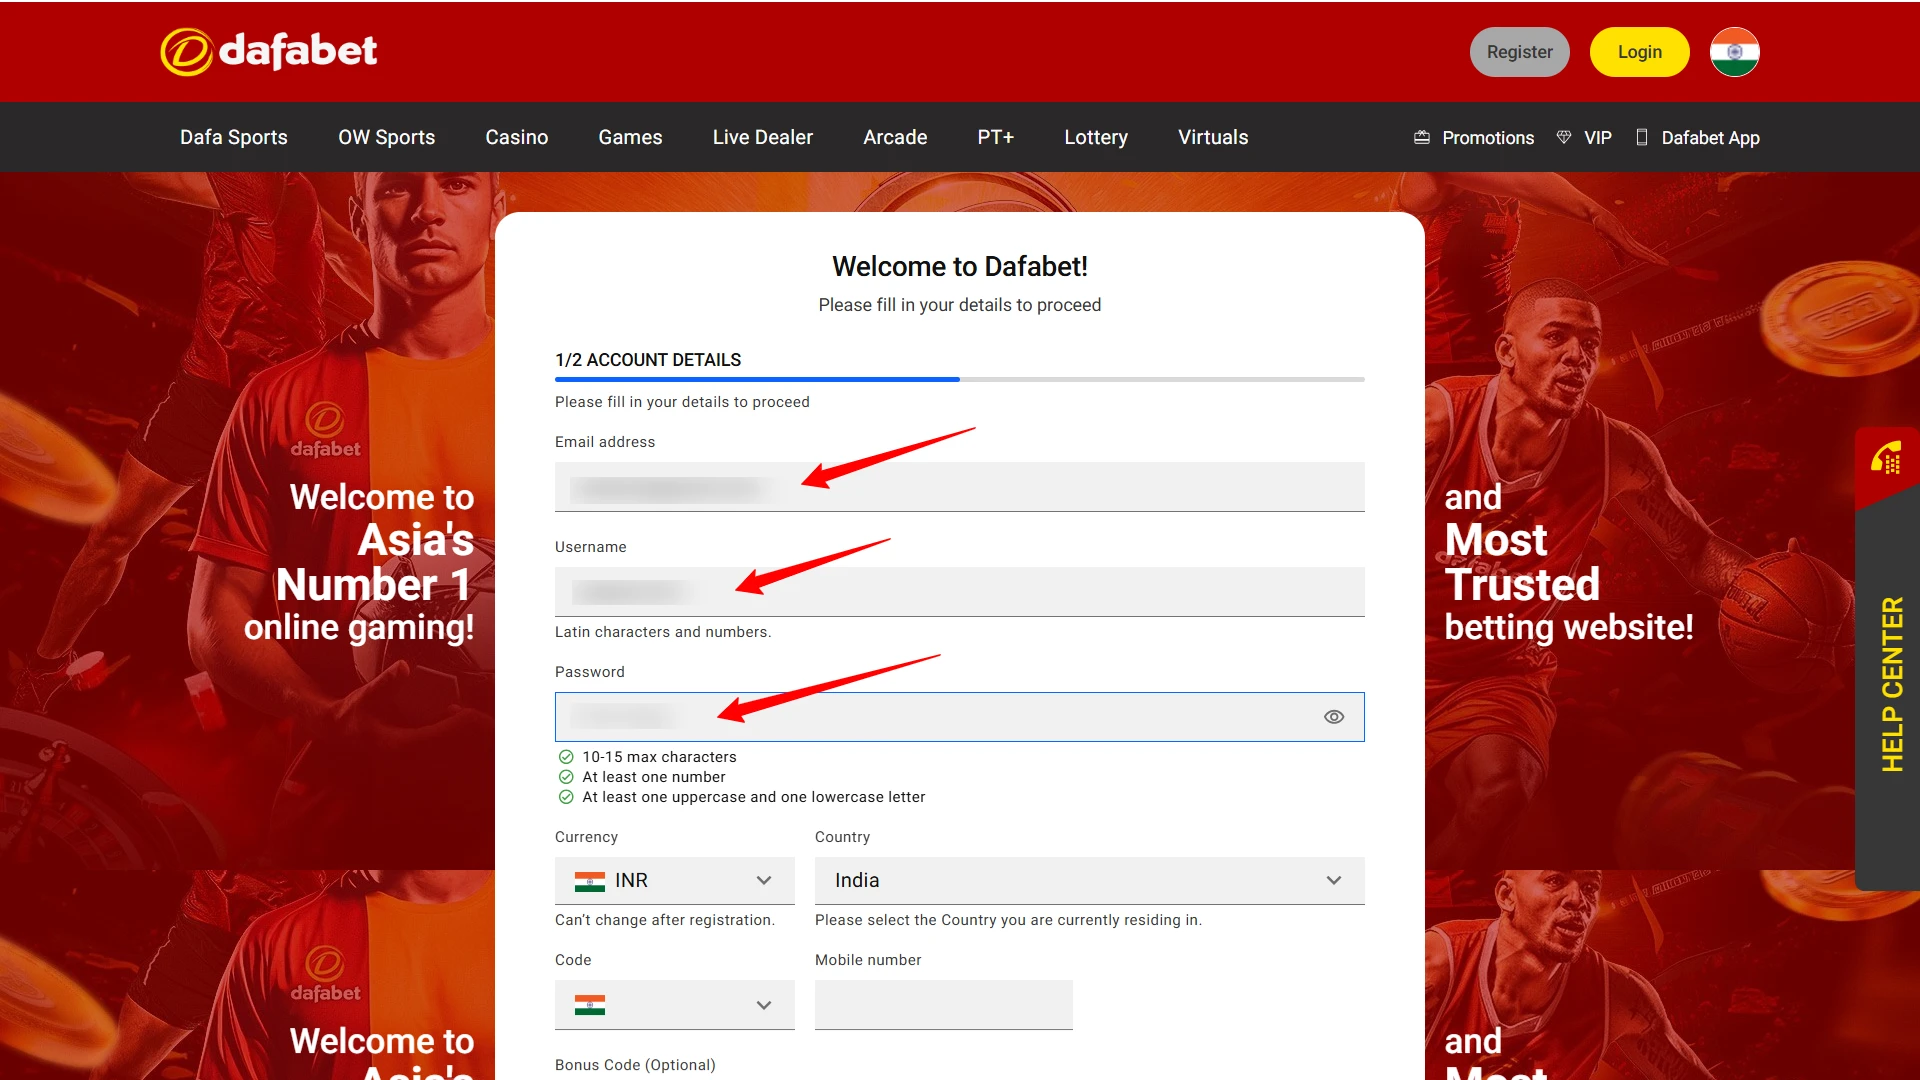Toggle password visibility with the eye icon
The image size is (1920, 1080).
click(1334, 716)
